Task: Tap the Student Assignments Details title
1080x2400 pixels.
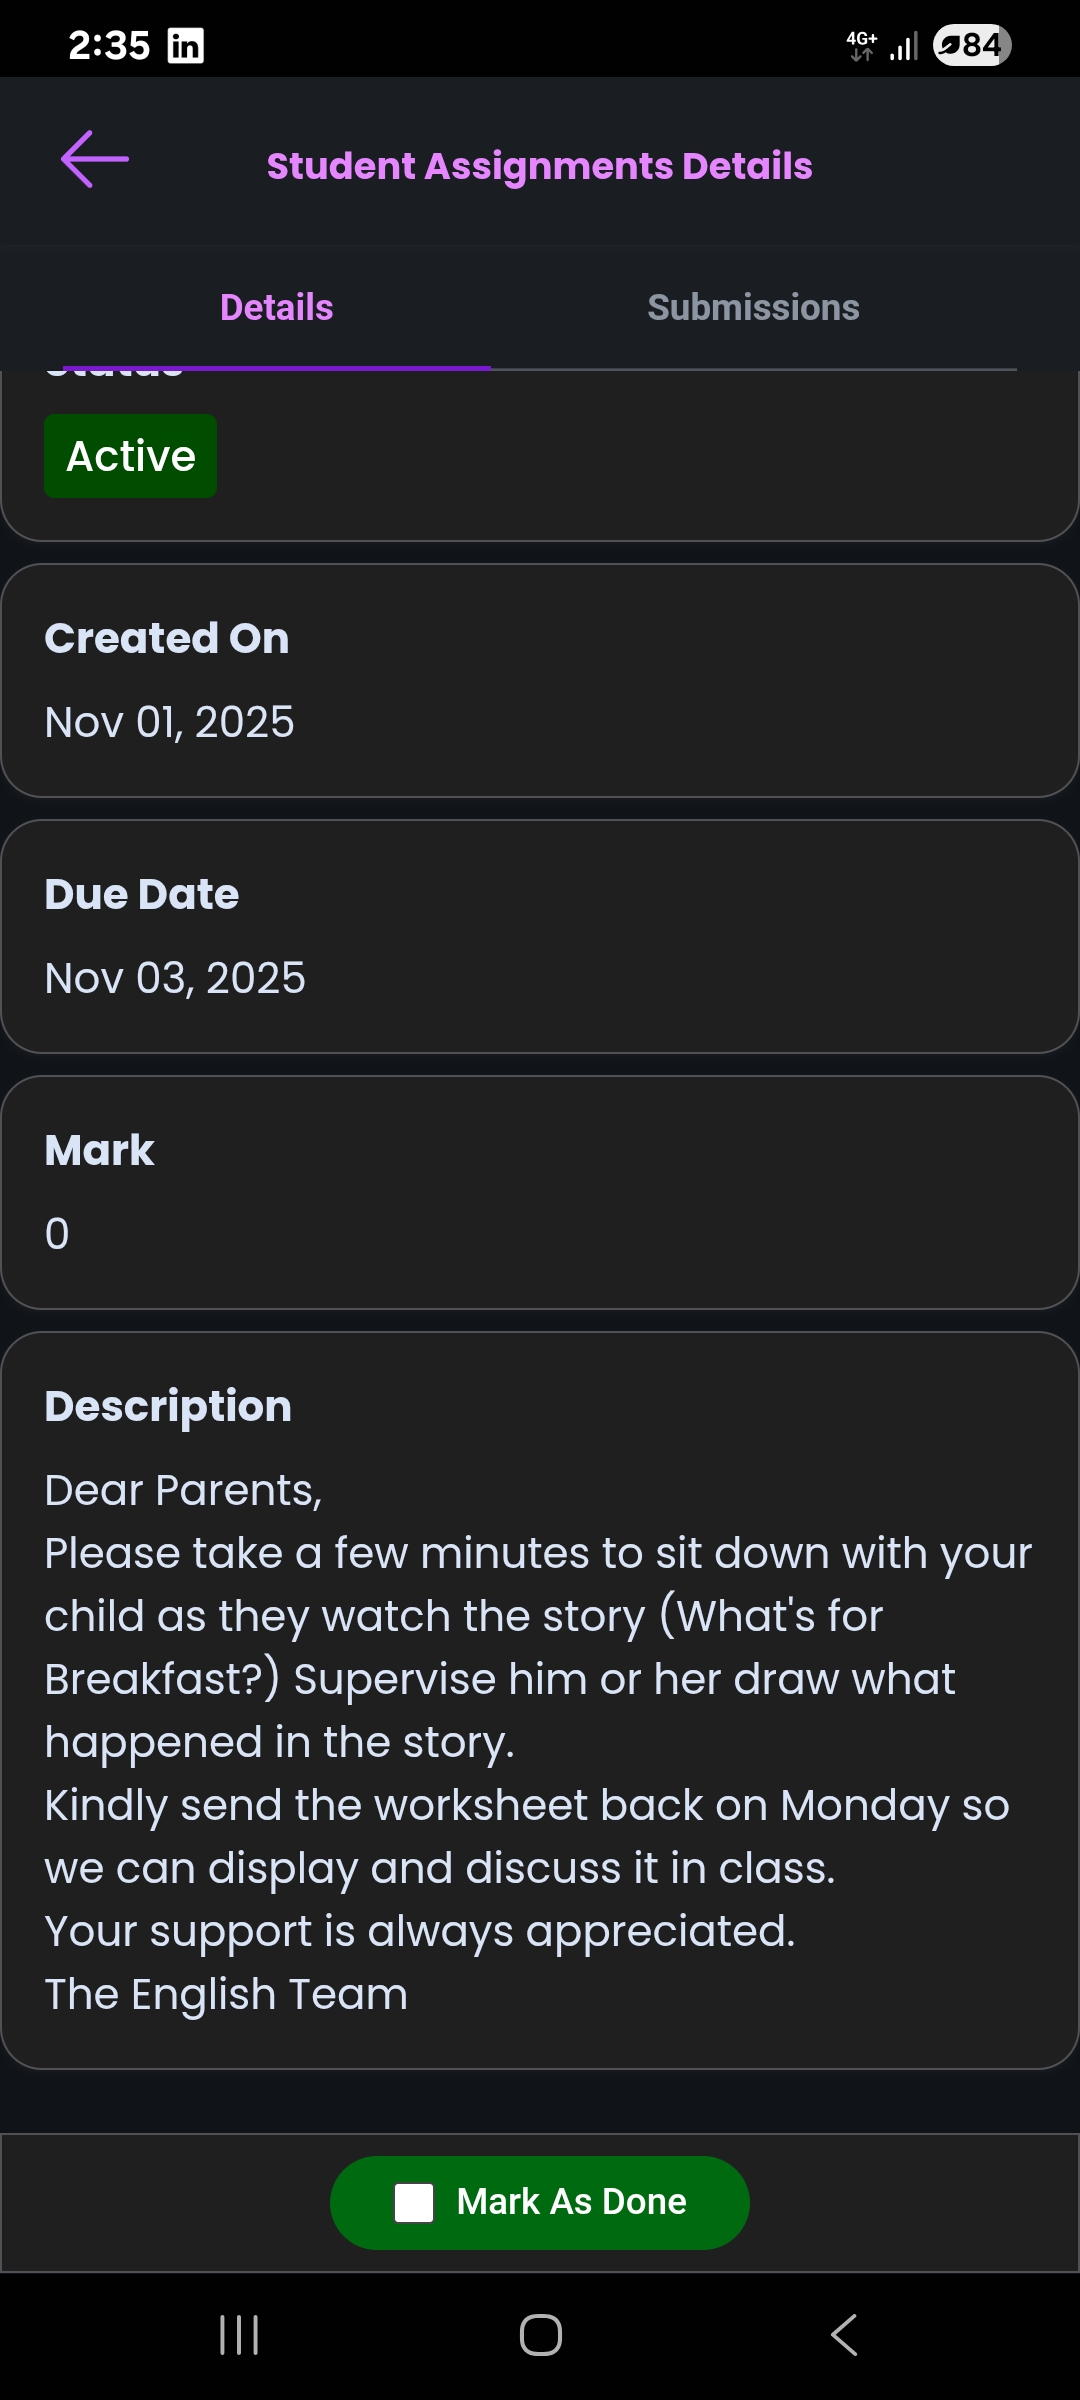Action: click(x=539, y=166)
